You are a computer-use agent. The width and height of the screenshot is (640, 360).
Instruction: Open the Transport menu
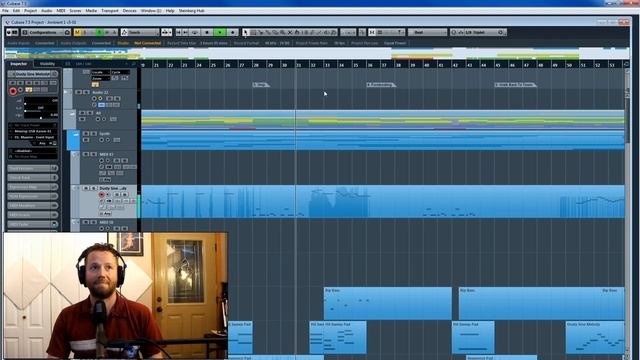tap(109, 11)
